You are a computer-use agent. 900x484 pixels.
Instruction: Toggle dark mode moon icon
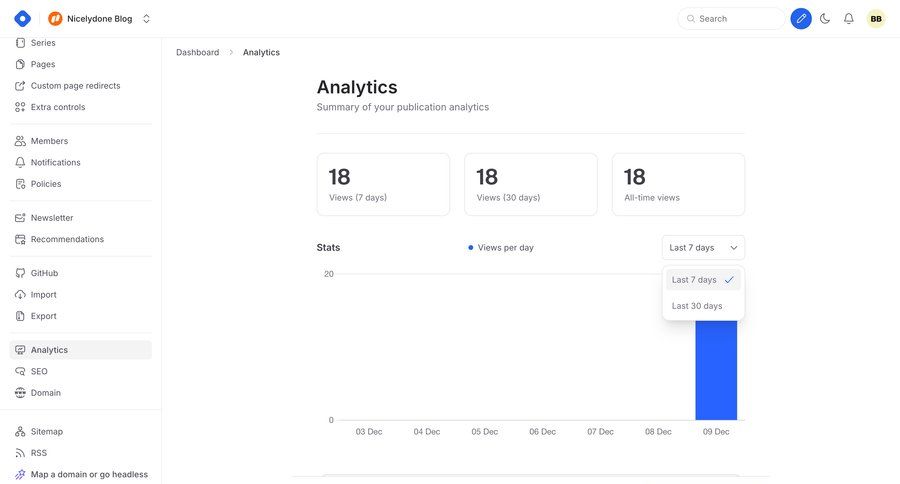tap(825, 18)
